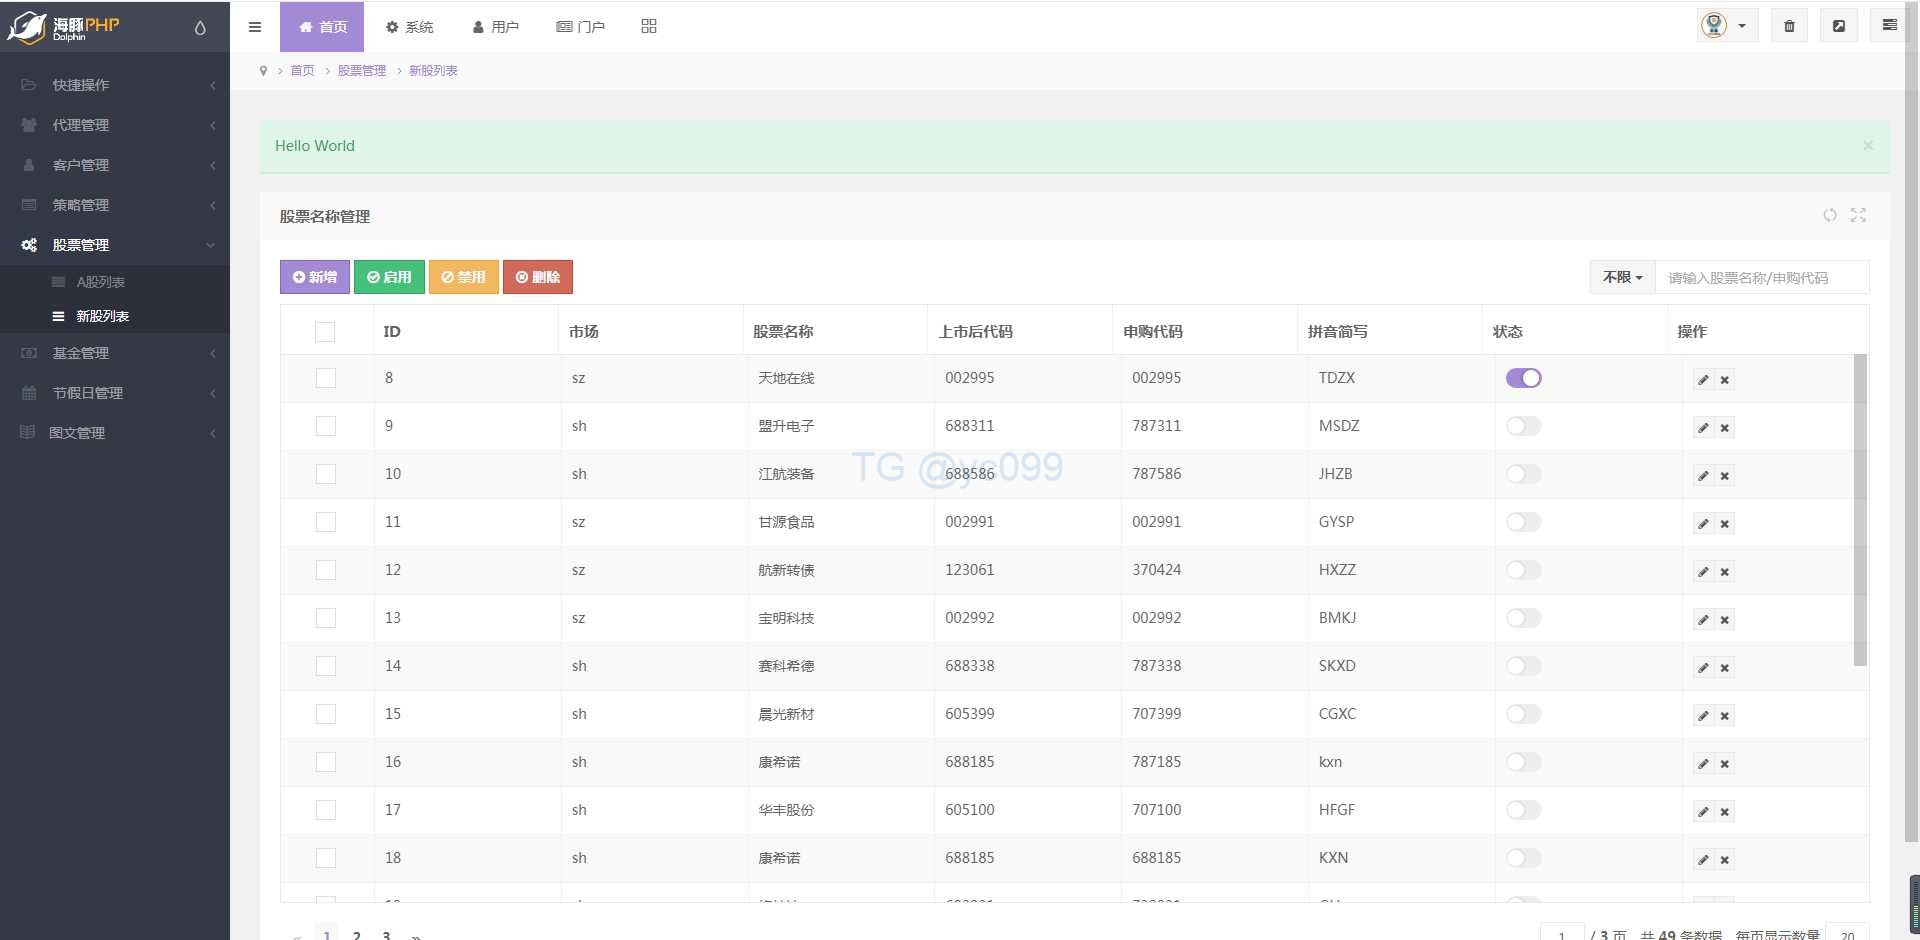
Task: Click the red 删除 button
Action: click(x=537, y=277)
